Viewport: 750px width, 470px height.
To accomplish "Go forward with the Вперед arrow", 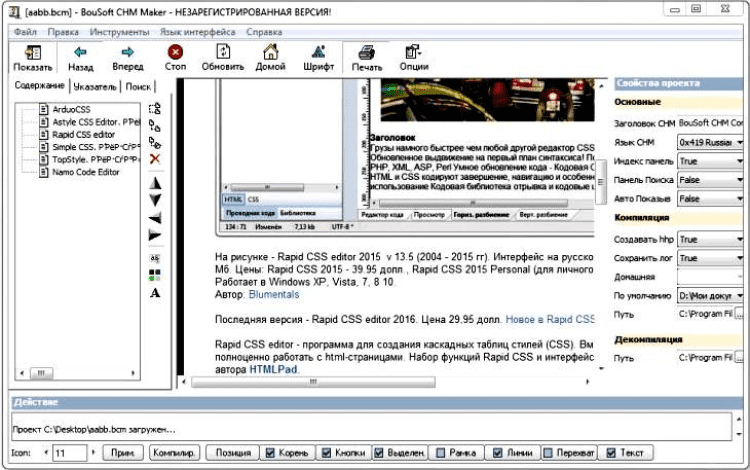I will tap(128, 52).
